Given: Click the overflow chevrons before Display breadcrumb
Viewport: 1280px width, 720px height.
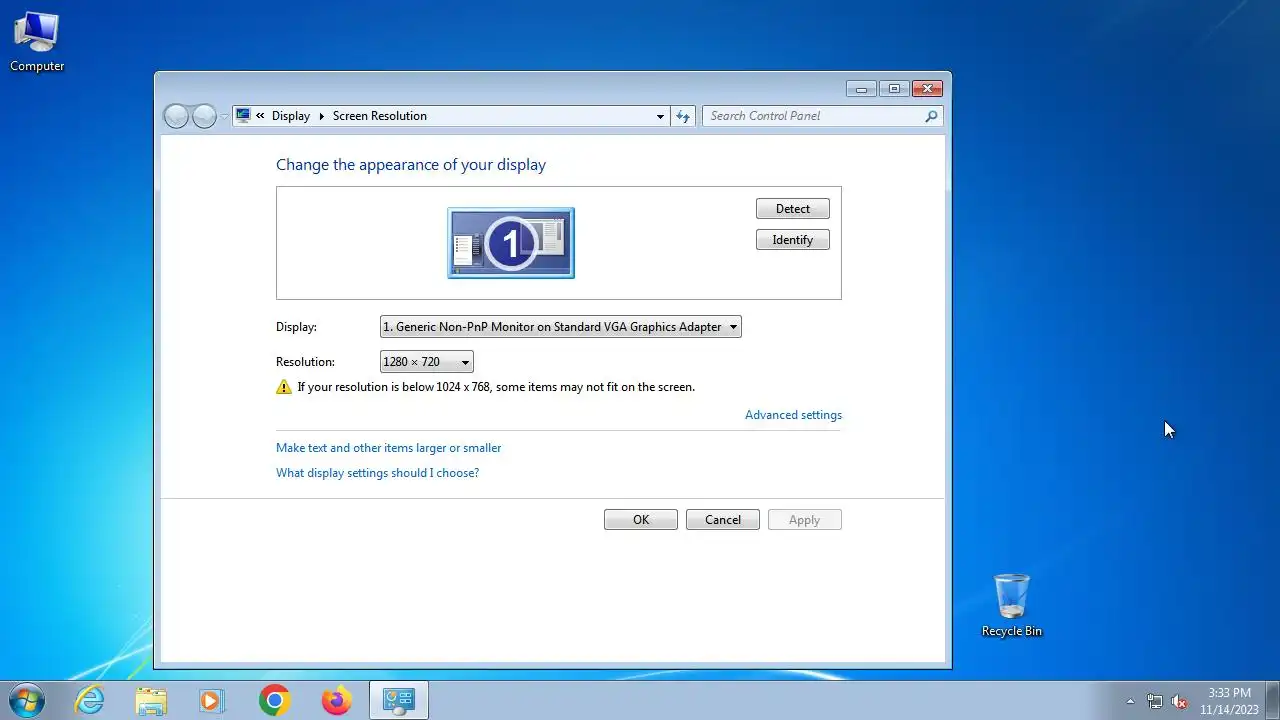Looking at the screenshot, I should click(260, 116).
